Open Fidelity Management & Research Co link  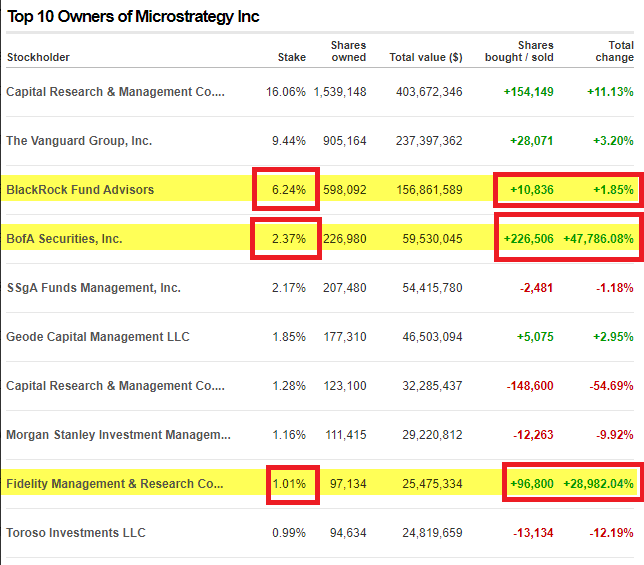115,484
